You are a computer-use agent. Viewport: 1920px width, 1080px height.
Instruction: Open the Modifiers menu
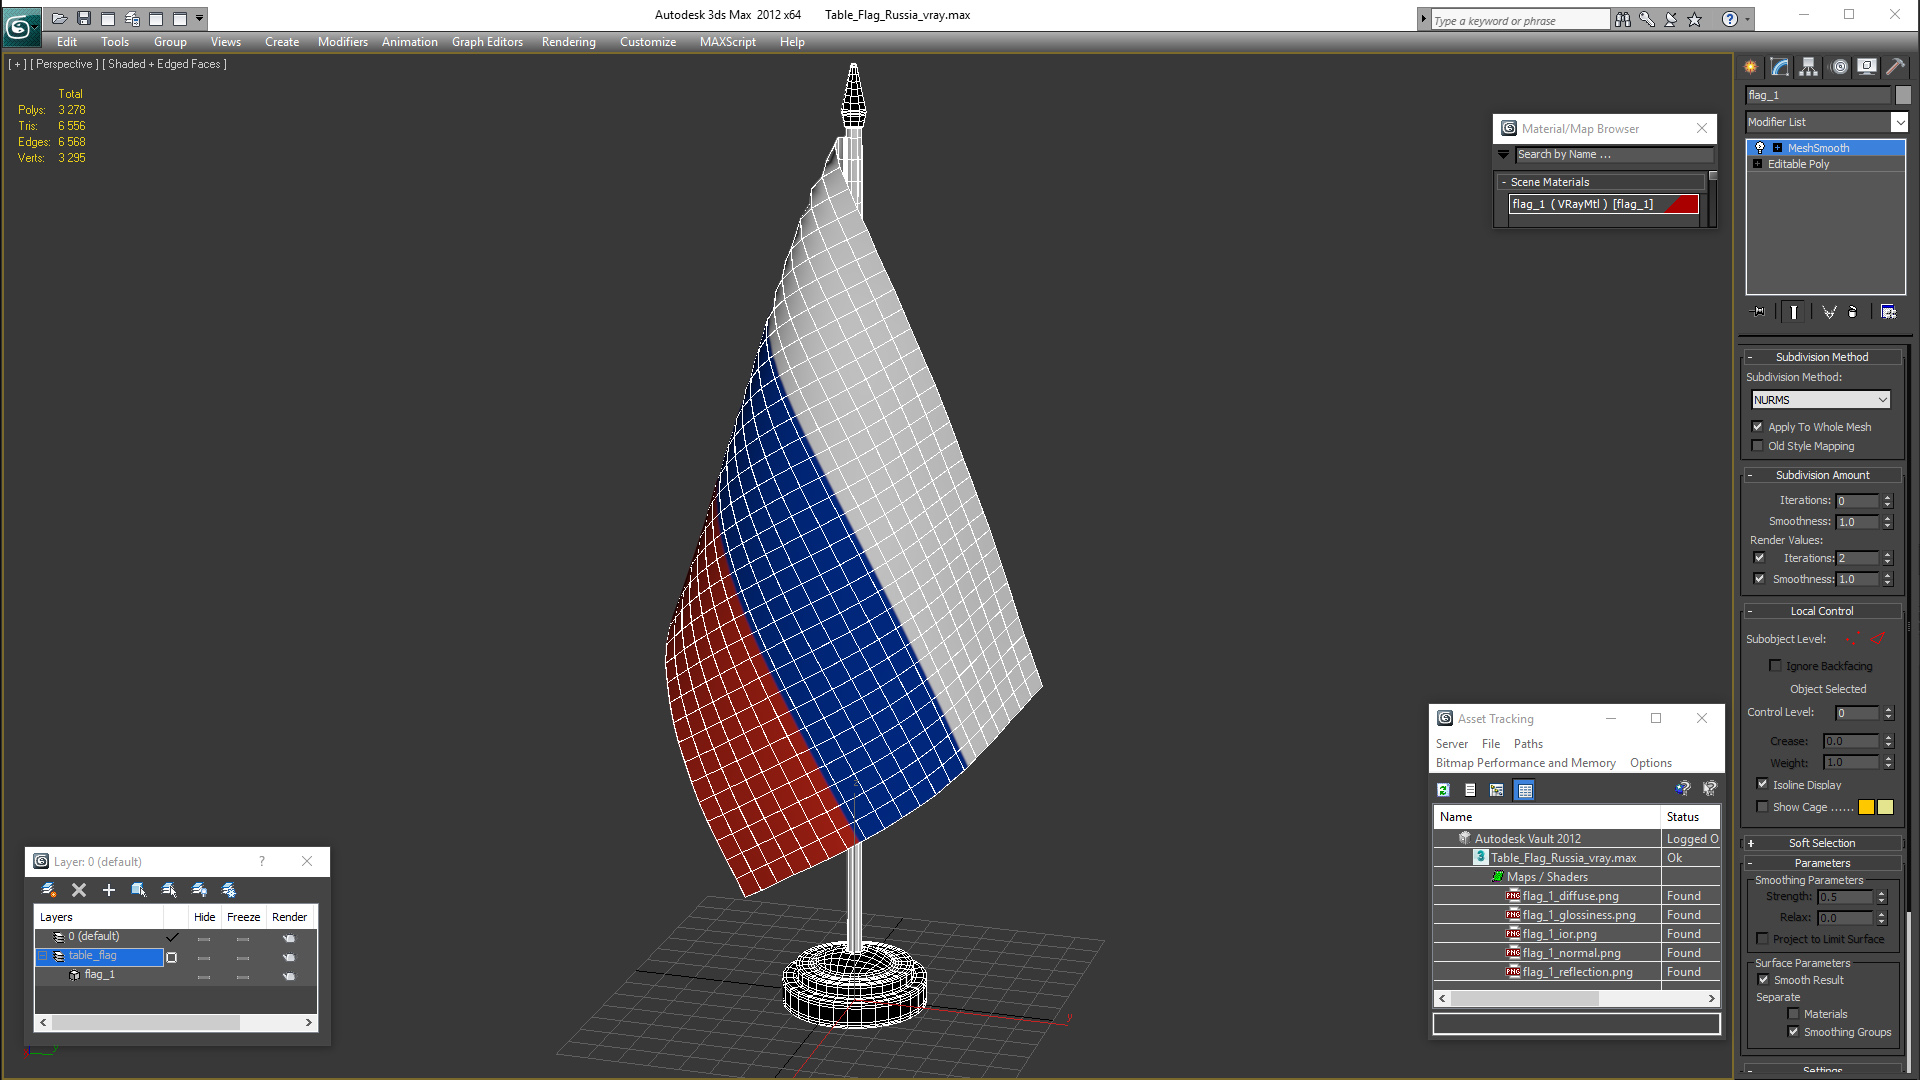(342, 42)
